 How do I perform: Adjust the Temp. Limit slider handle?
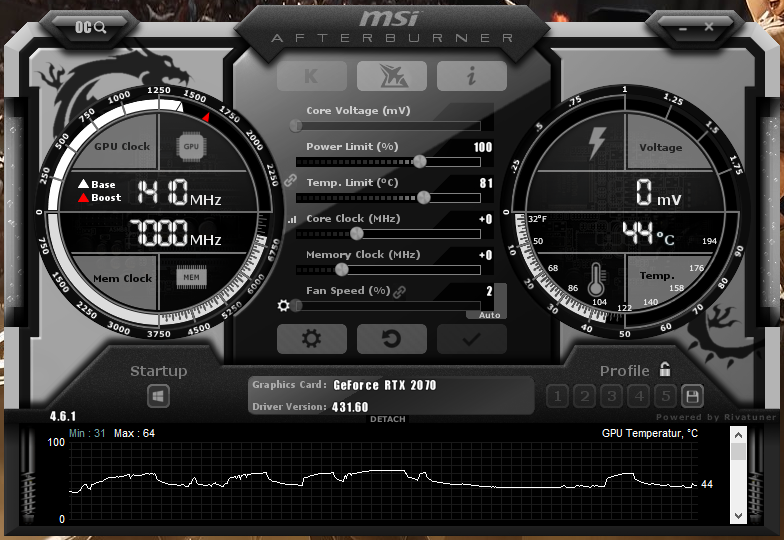coord(424,197)
